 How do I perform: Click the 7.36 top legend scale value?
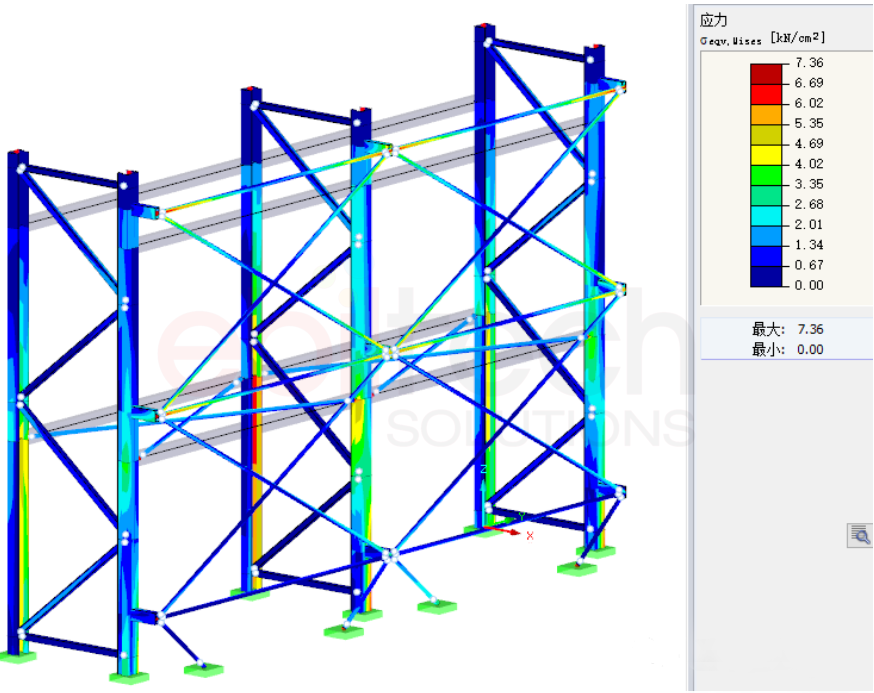(809, 63)
